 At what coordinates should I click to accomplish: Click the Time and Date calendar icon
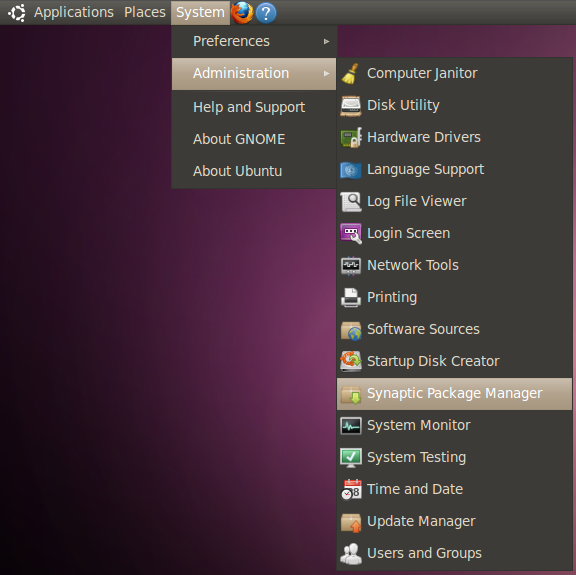click(352, 489)
